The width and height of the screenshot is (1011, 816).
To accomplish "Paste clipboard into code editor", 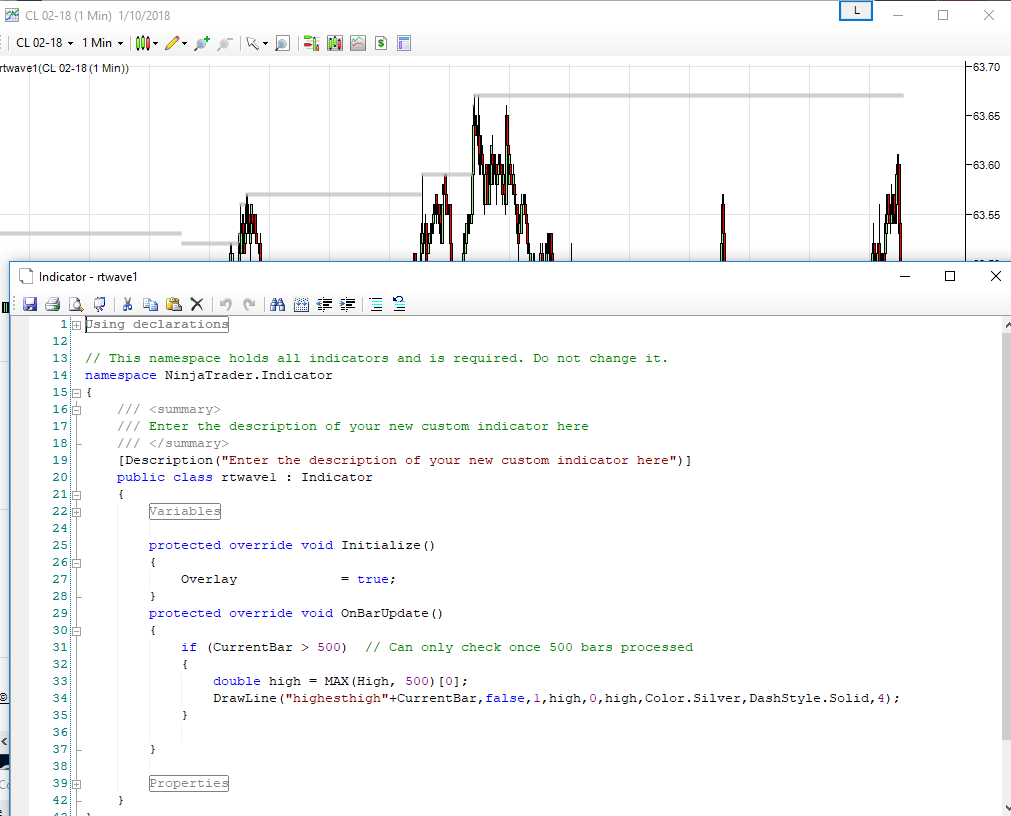I will point(173,304).
